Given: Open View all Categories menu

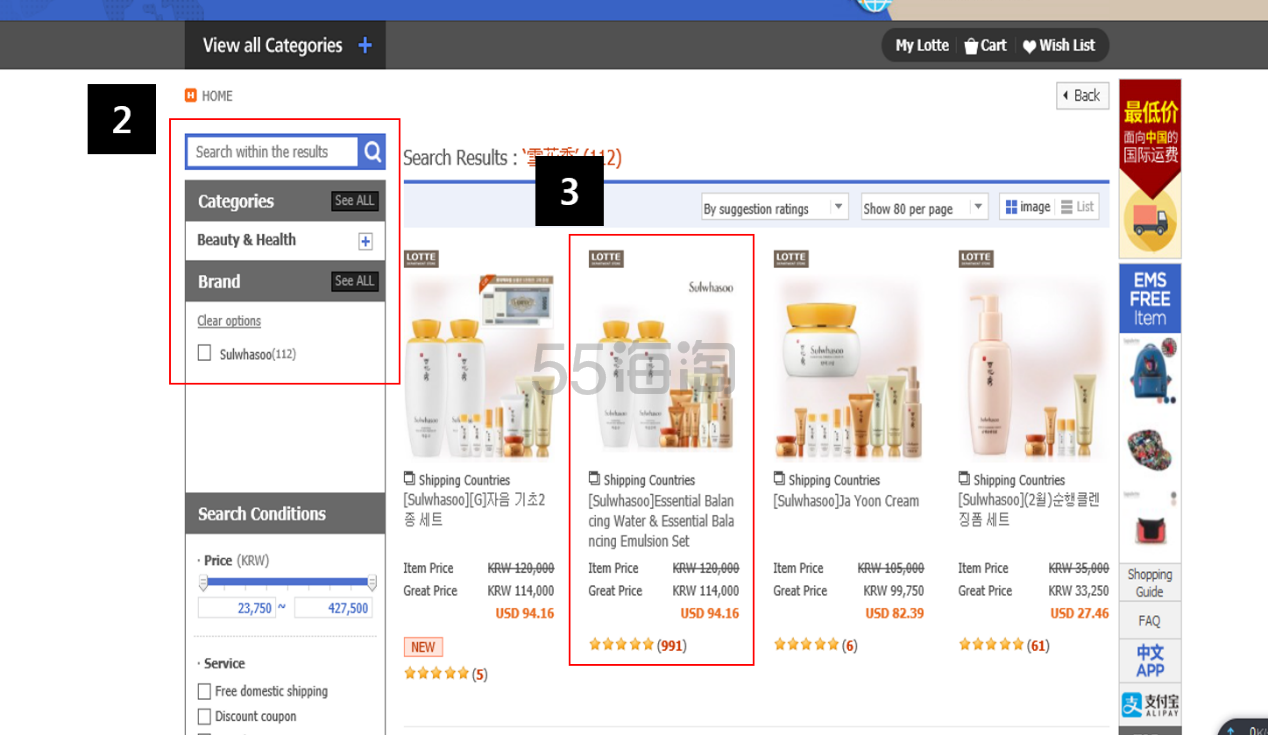Looking at the screenshot, I should pyautogui.click(x=286, y=46).
